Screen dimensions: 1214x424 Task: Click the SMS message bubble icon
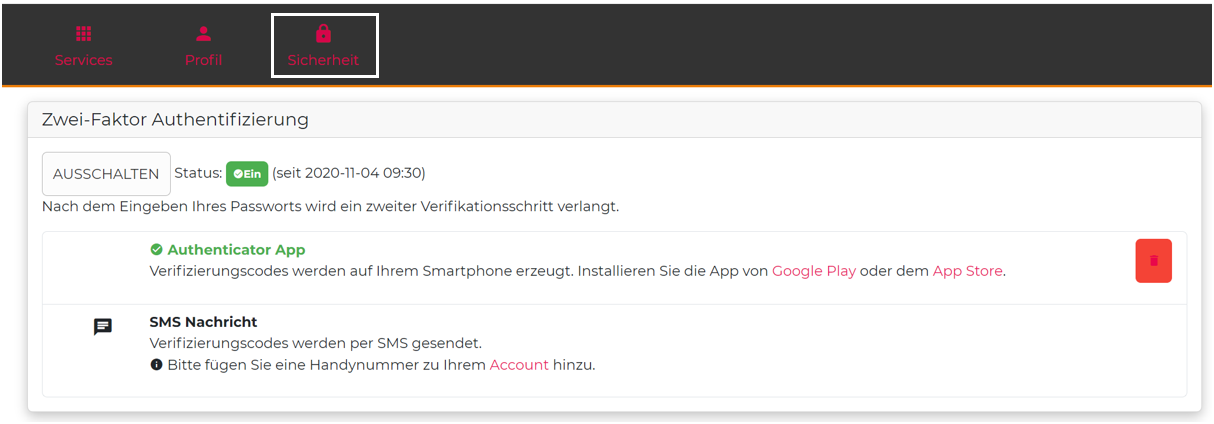pos(103,327)
